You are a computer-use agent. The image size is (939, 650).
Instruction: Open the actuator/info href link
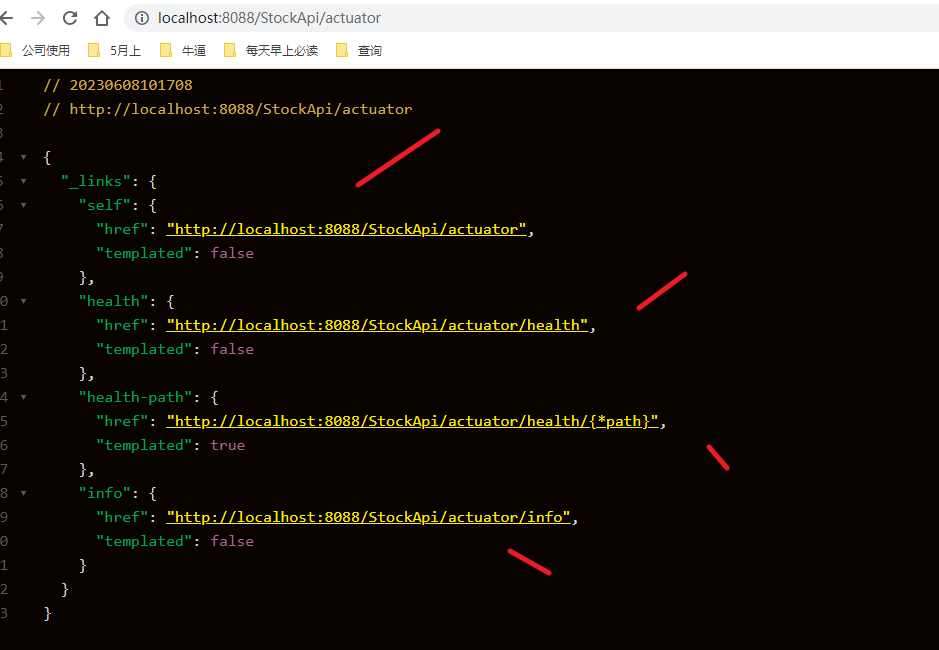click(368, 517)
